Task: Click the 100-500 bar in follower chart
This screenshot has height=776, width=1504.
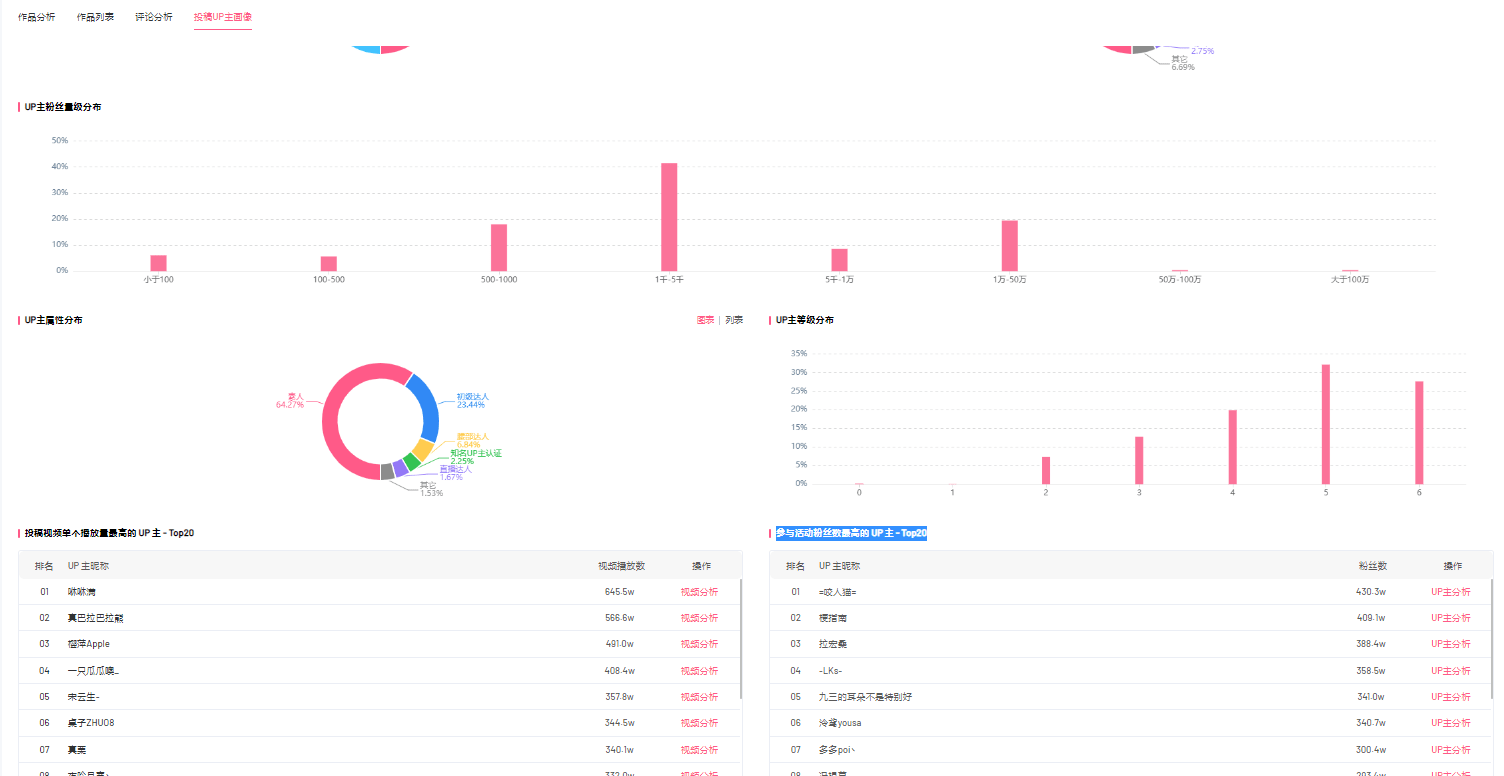Action: tap(329, 264)
